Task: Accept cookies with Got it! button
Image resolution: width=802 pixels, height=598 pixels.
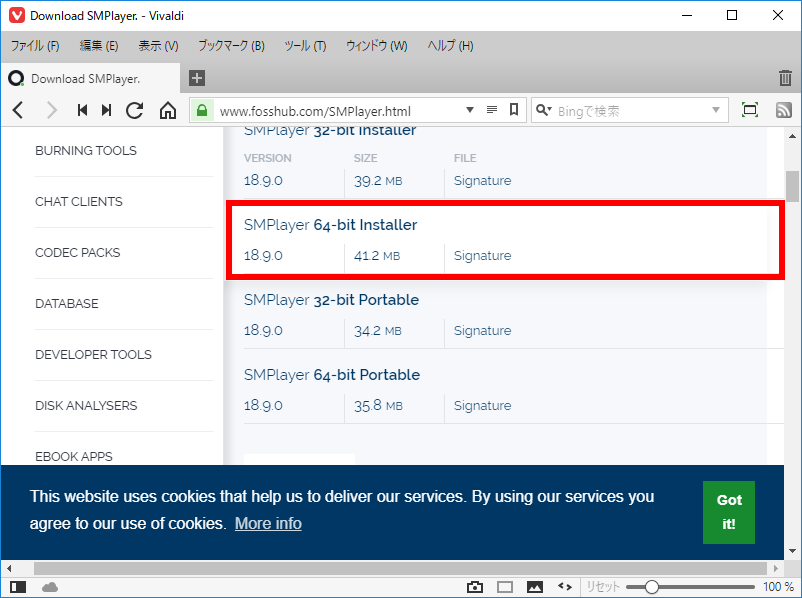Action: [x=729, y=512]
